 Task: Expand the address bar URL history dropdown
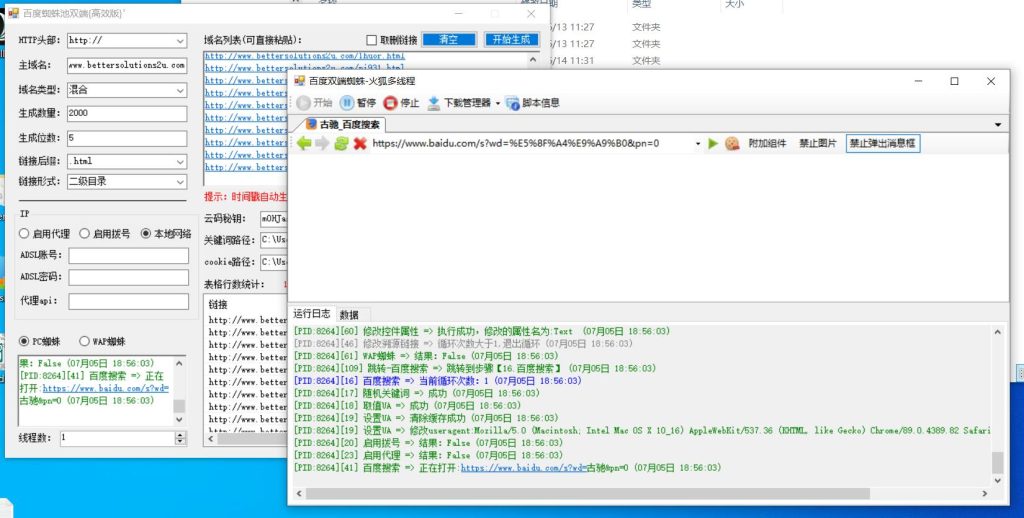[x=698, y=144]
